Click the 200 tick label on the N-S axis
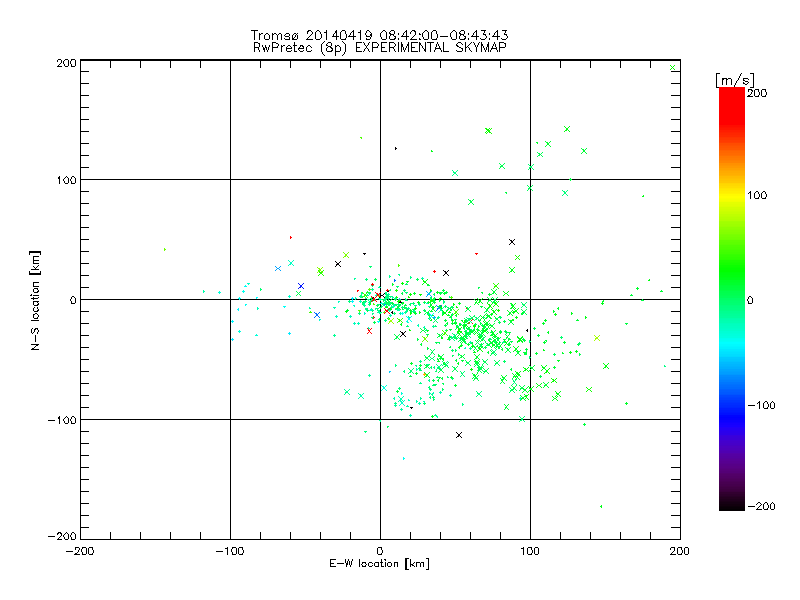 point(66,63)
